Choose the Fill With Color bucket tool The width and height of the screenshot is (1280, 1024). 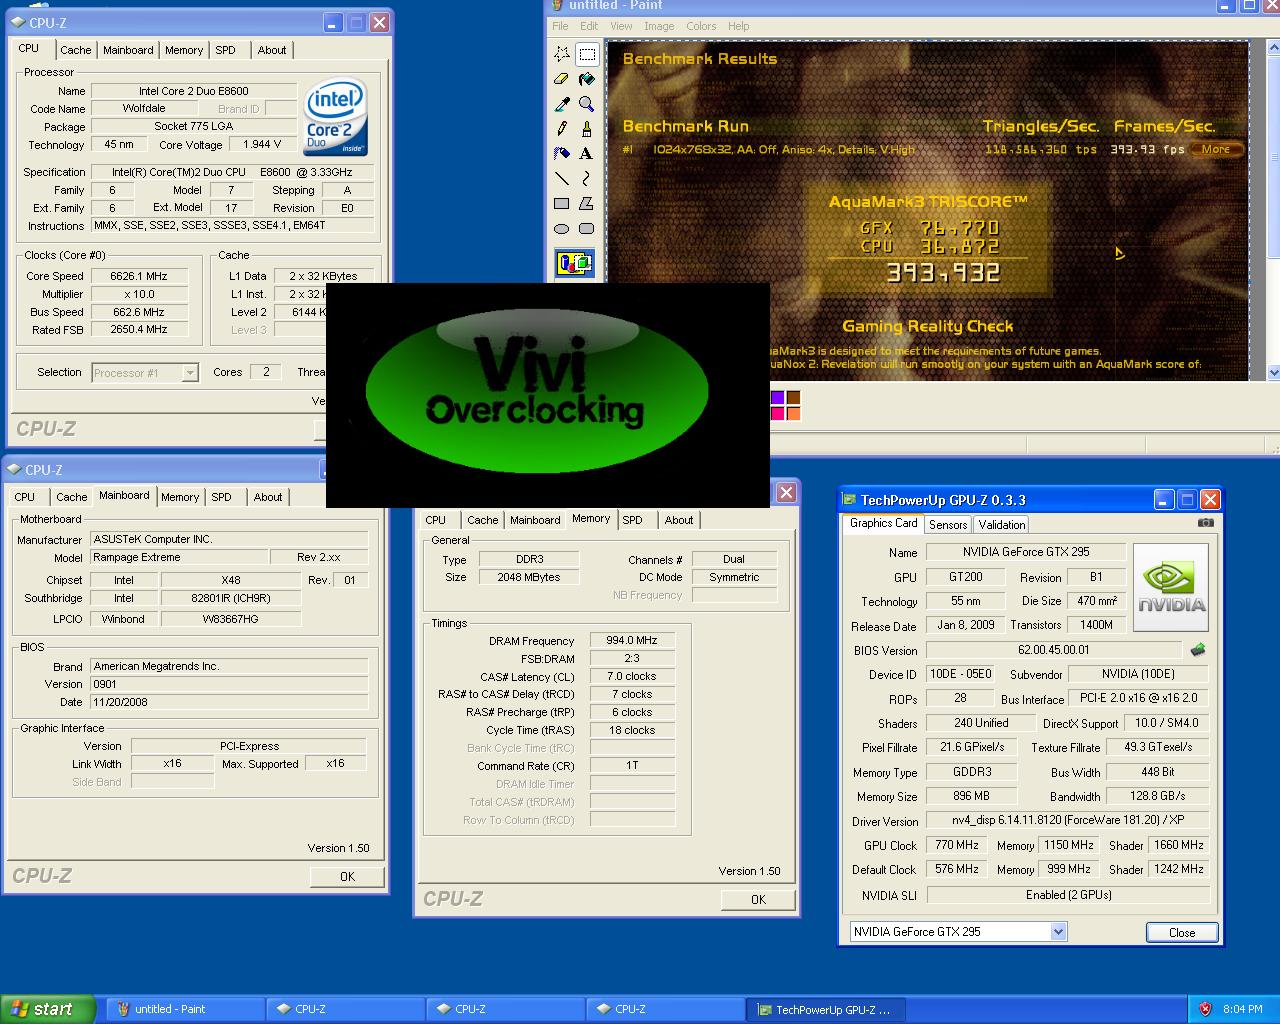point(587,79)
